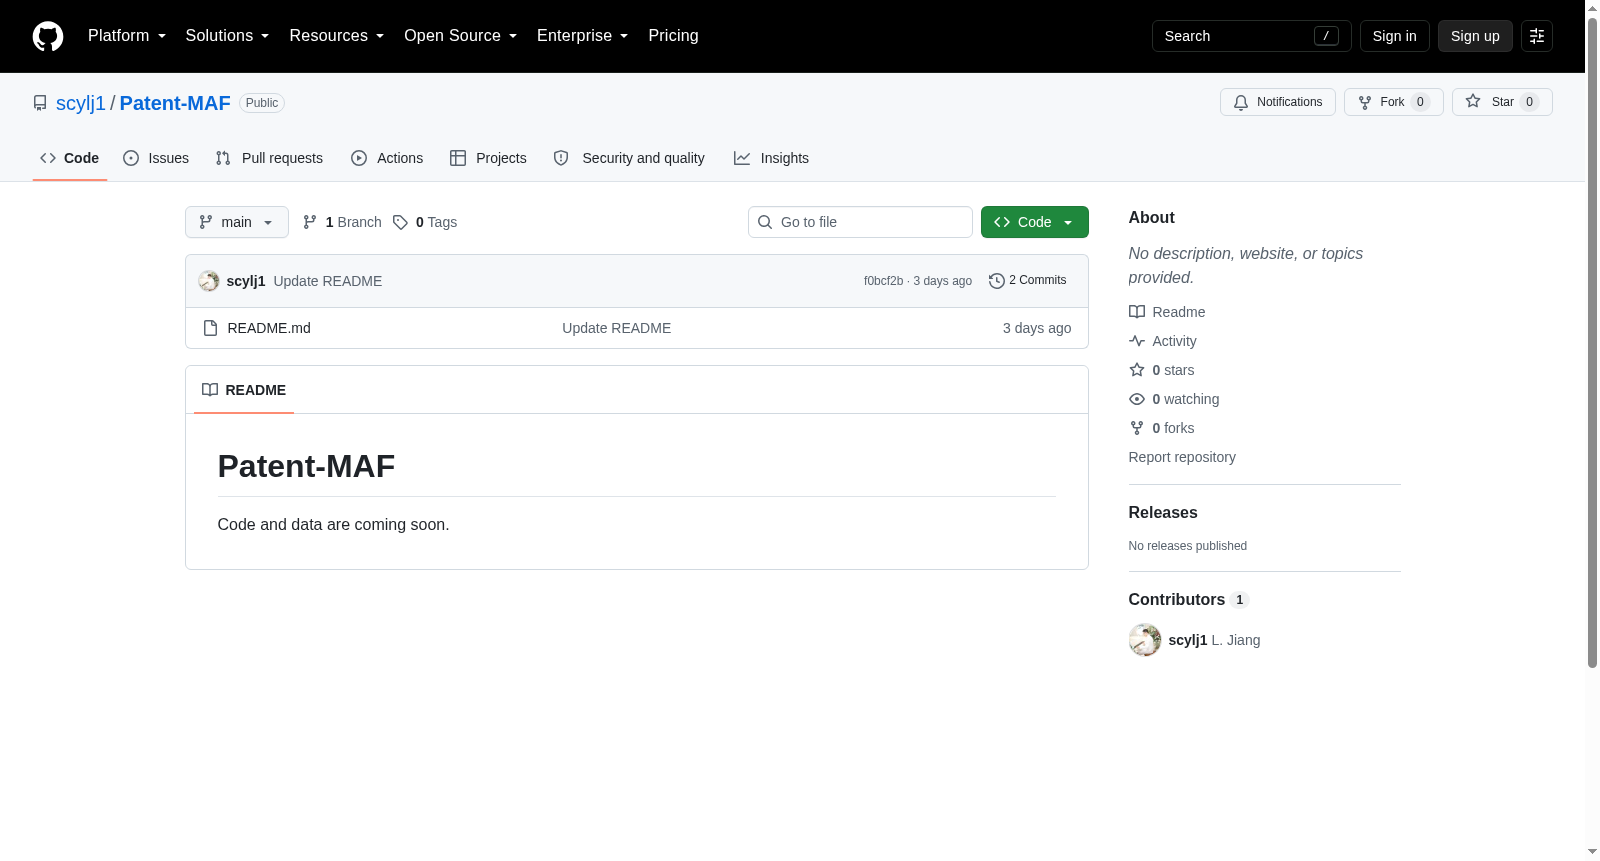Click the README book icon in file header
The width and height of the screenshot is (1600, 861).
click(210, 390)
